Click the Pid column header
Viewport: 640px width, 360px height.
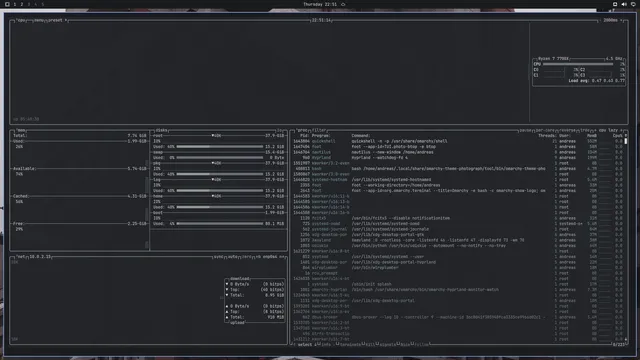click(304, 136)
